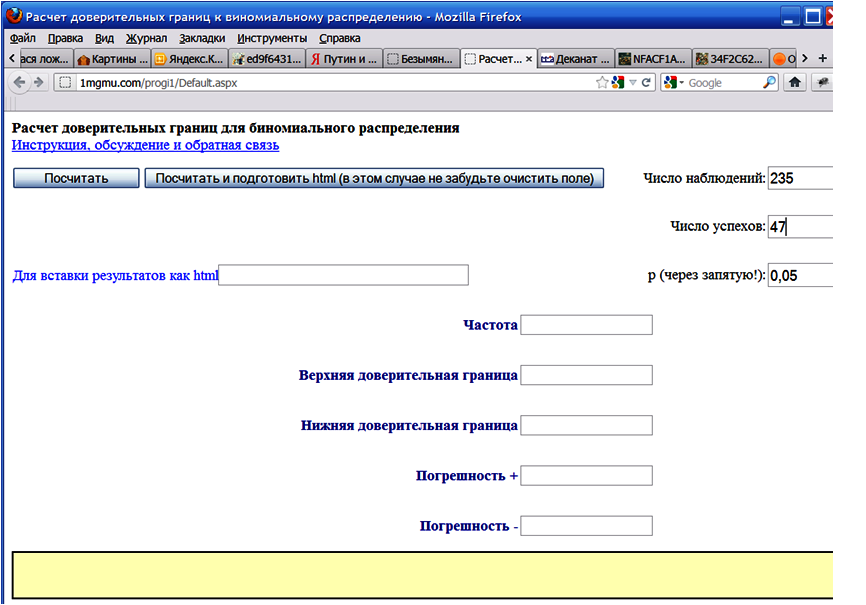
Task: Click the Firefox logo in the title bar
Action: point(14,15)
